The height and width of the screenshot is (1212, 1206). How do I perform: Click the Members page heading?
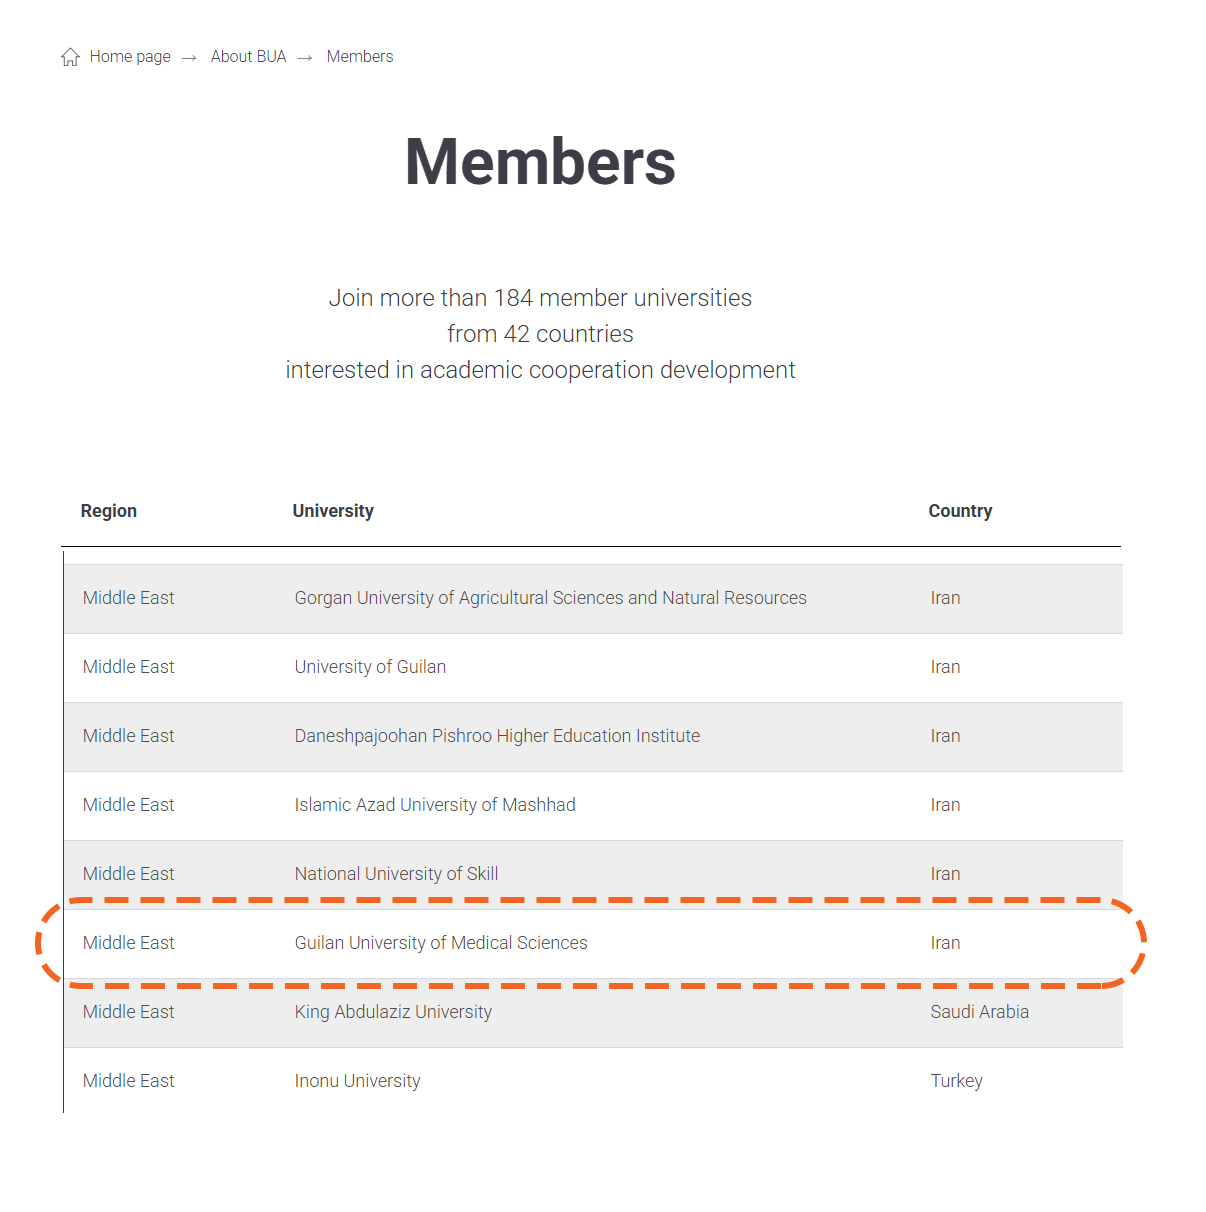[x=540, y=162]
